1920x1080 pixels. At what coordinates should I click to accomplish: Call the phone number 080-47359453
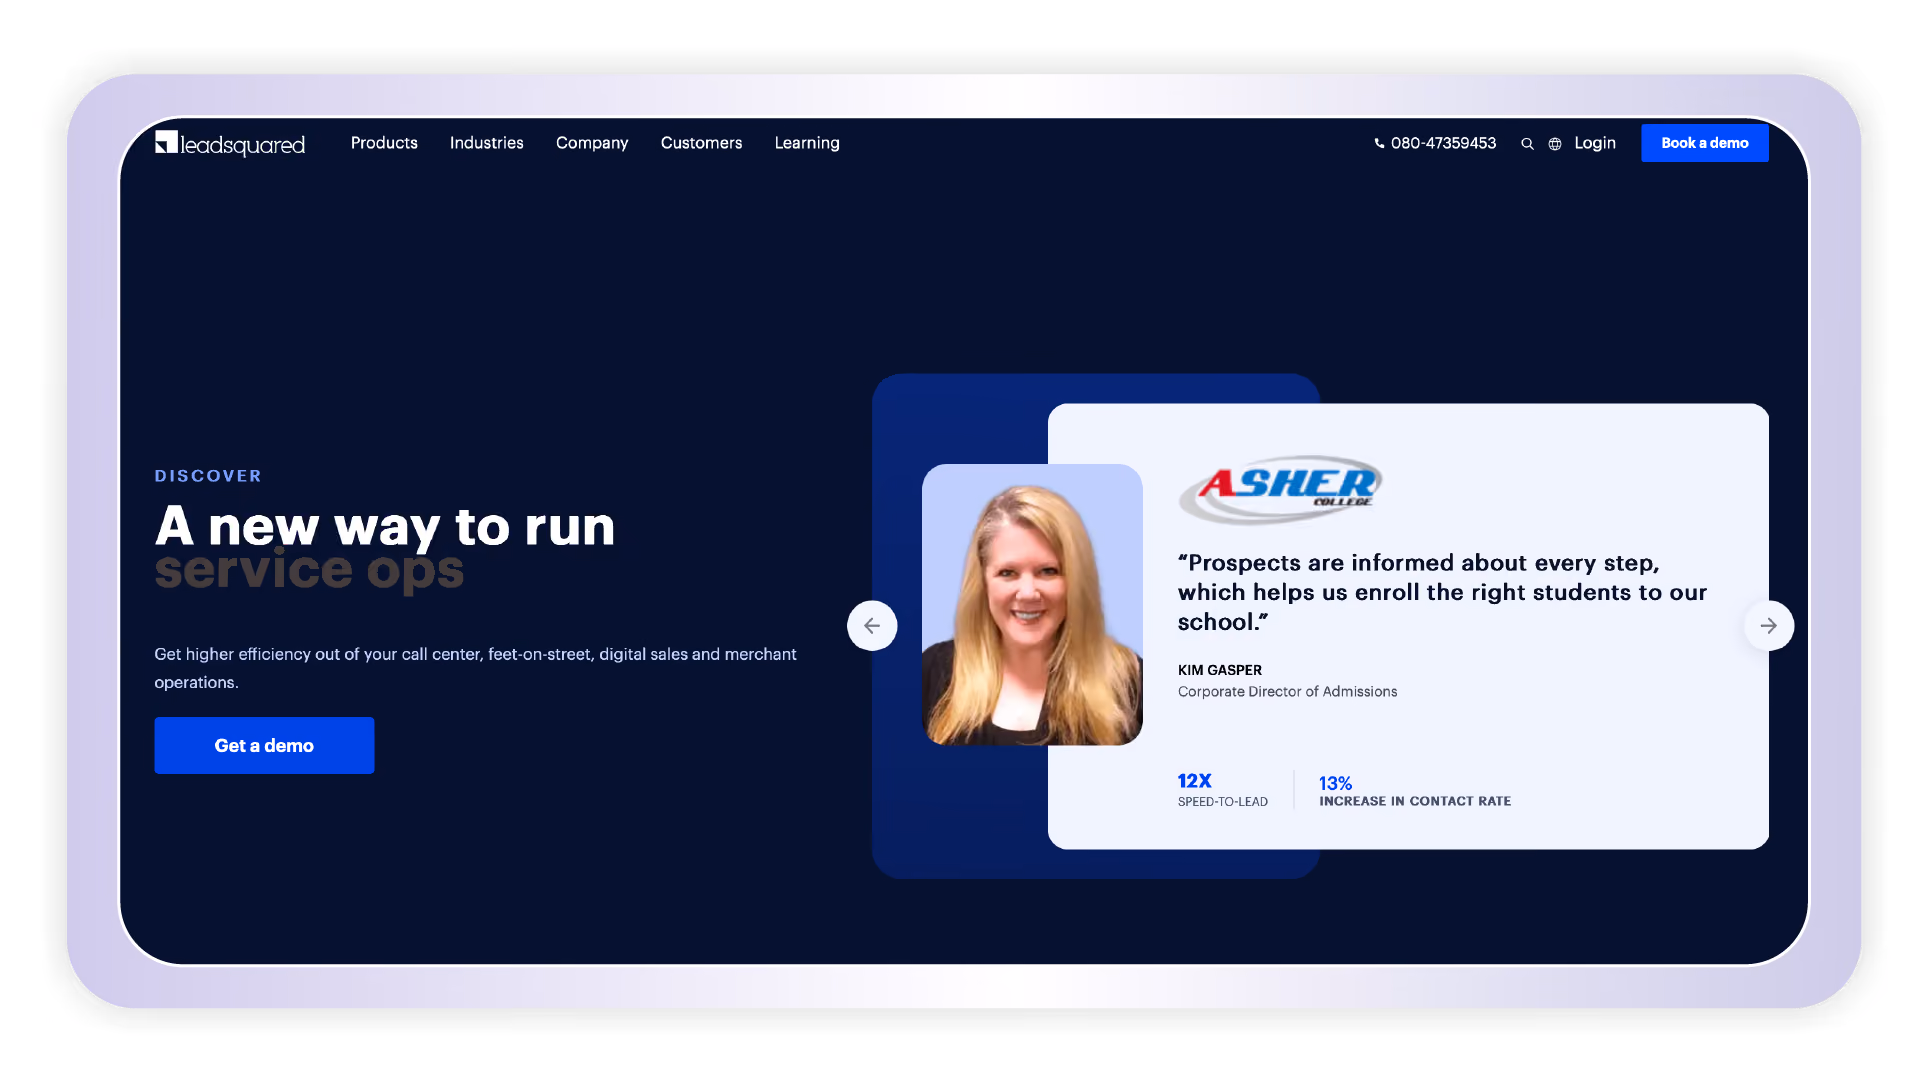pyautogui.click(x=1435, y=143)
